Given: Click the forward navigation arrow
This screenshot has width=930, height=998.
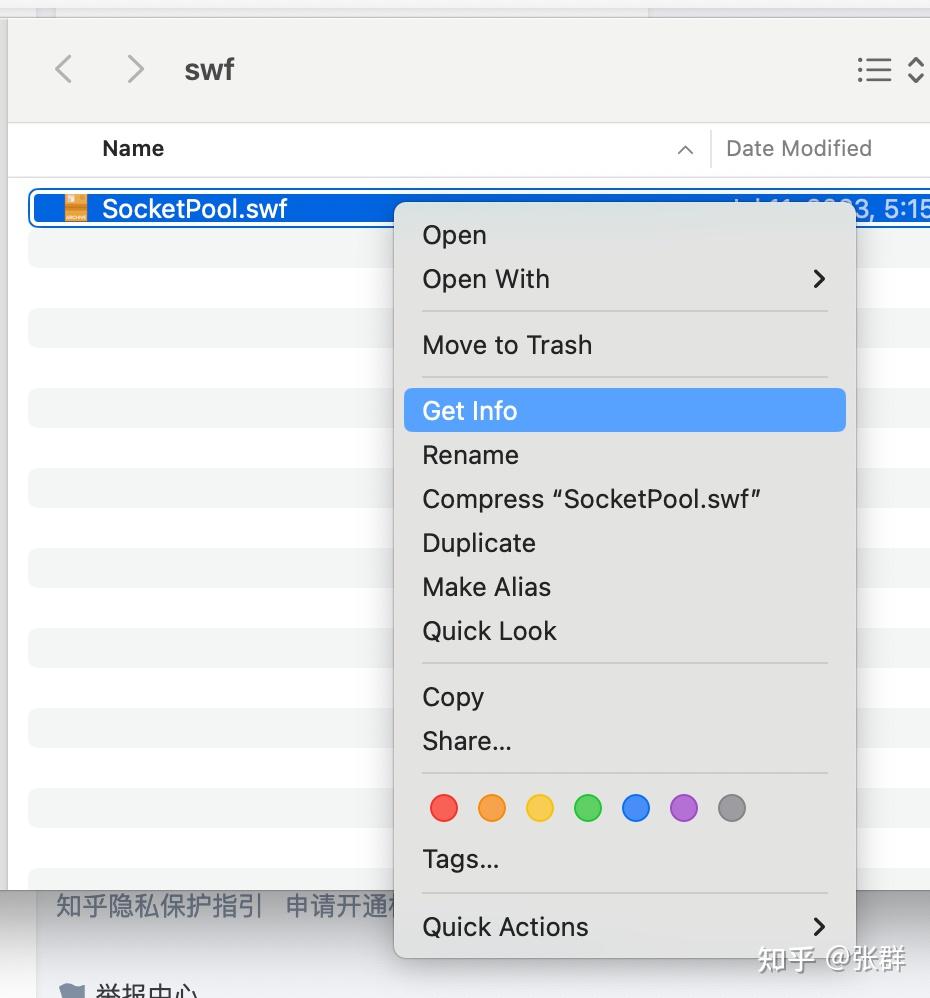Looking at the screenshot, I should pyautogui.click(x=134, y=69).
